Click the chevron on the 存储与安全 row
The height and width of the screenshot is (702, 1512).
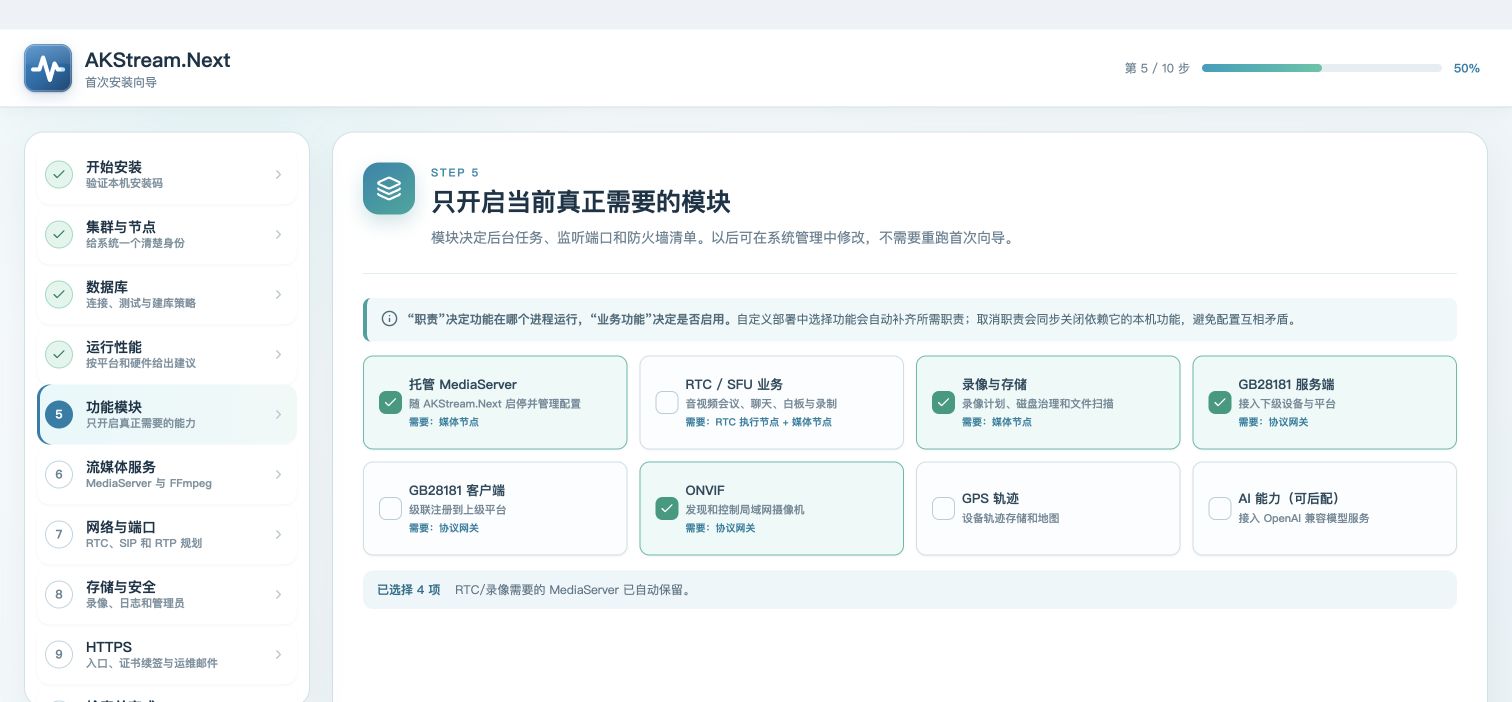pos(278,594)
